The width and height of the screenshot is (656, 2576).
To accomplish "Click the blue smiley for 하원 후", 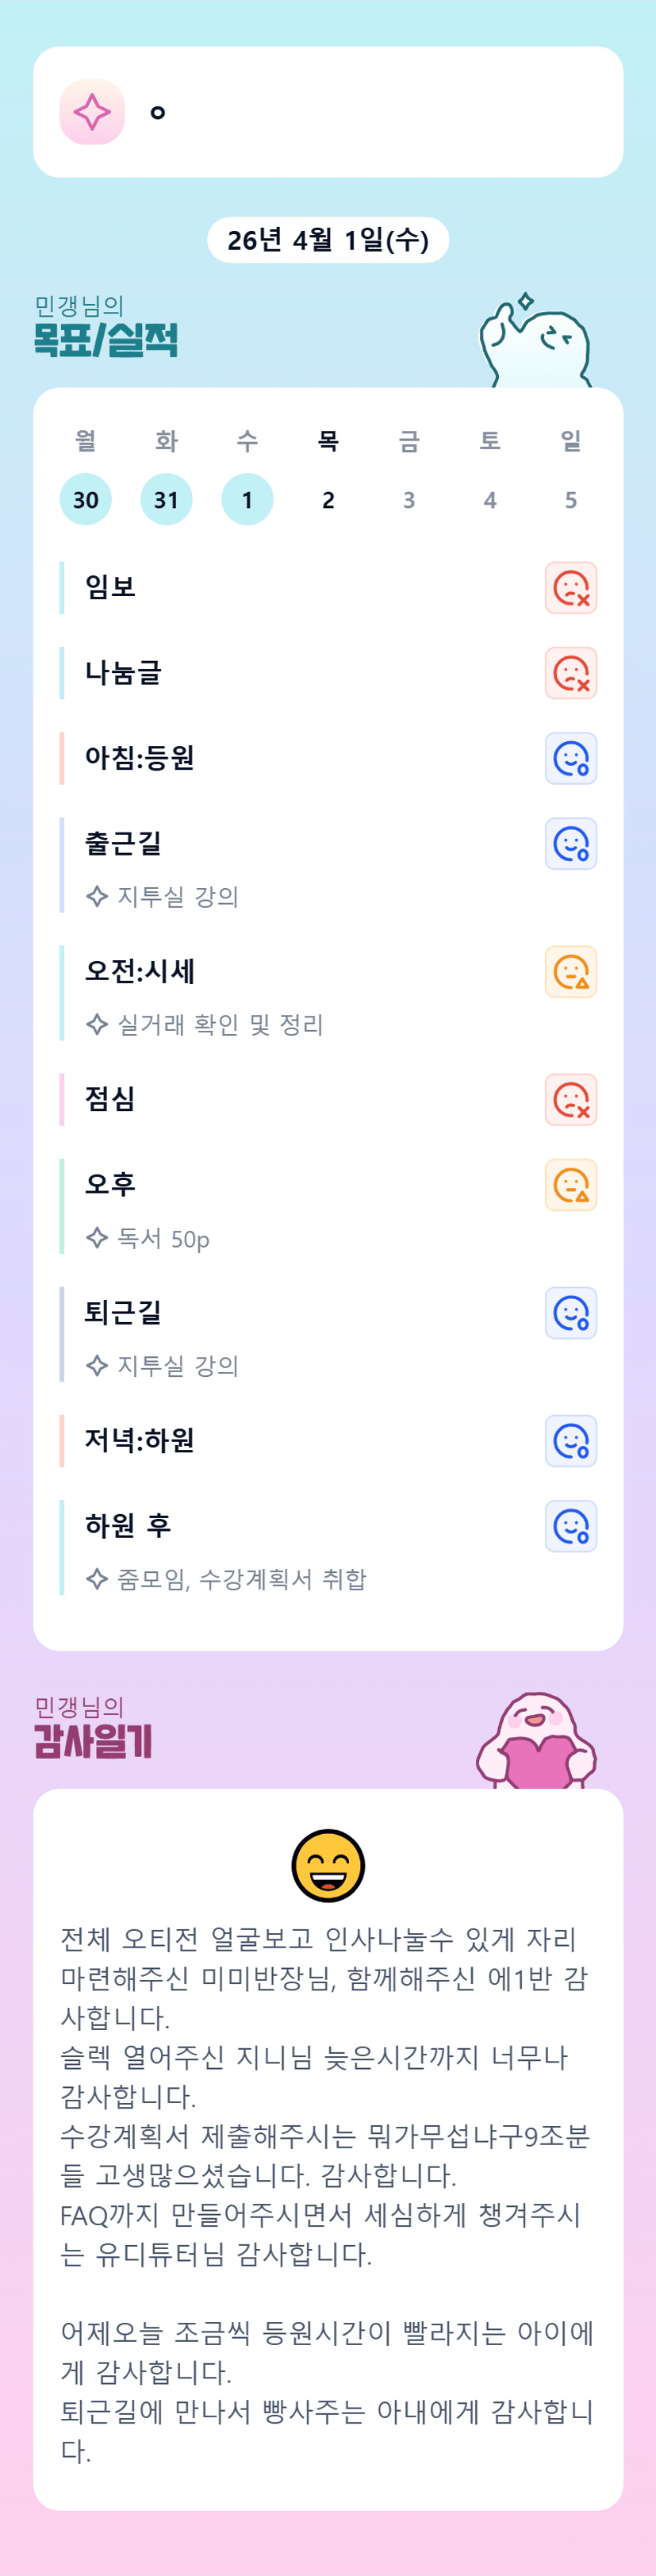I will pos(571,1526).
